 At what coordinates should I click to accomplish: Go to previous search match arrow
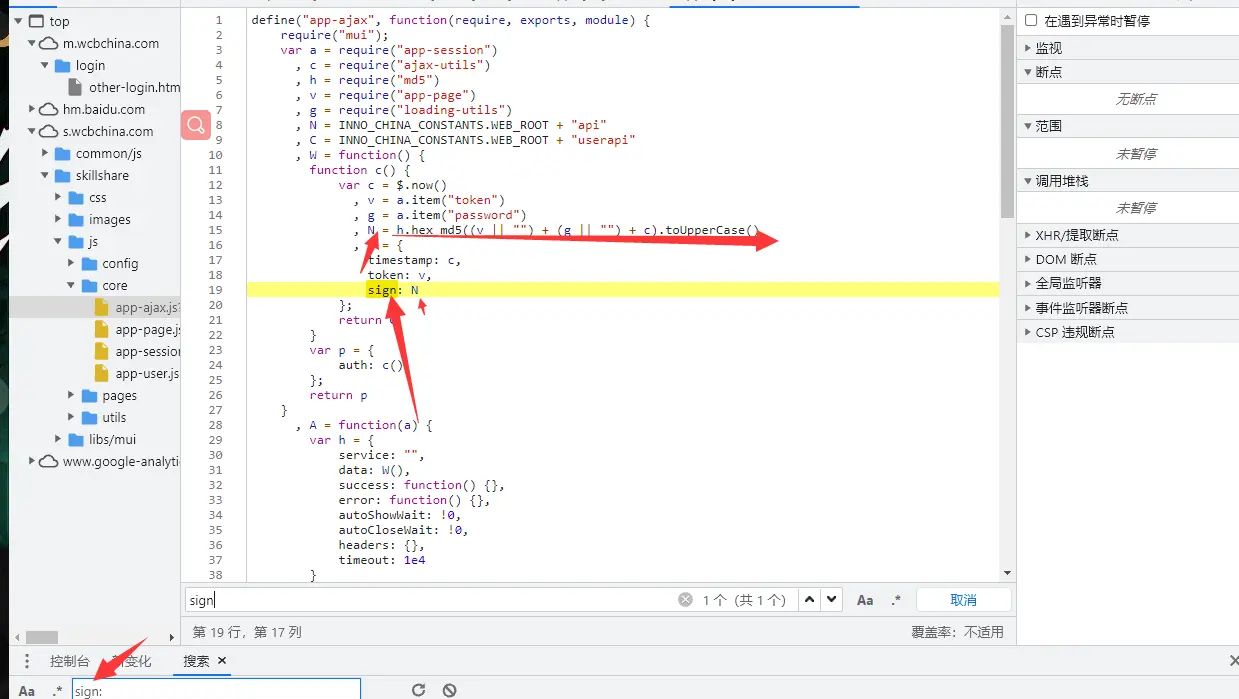809,600
